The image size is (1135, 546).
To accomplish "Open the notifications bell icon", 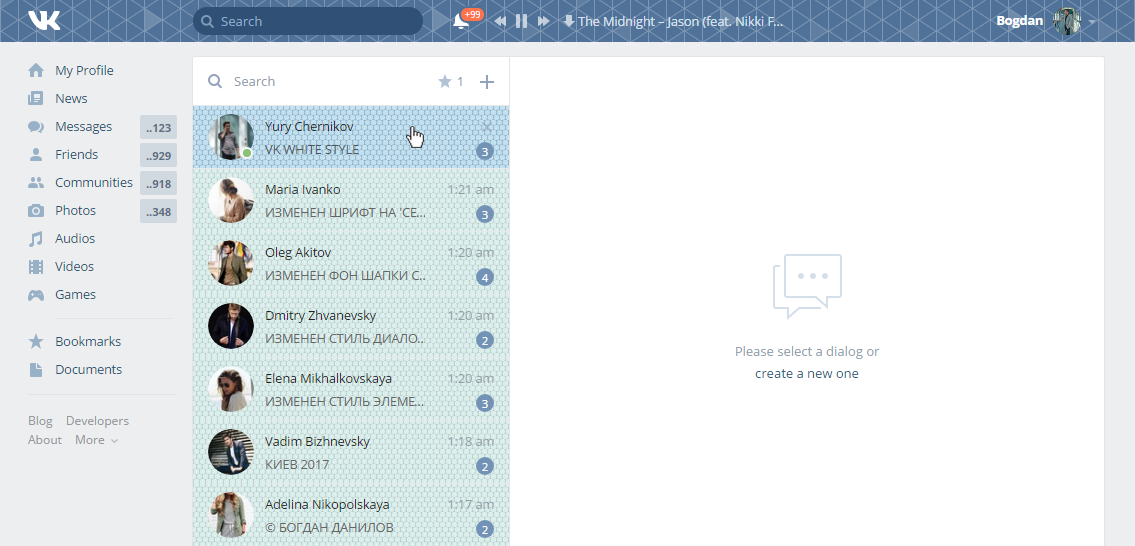I will click(x=460, y=21).
